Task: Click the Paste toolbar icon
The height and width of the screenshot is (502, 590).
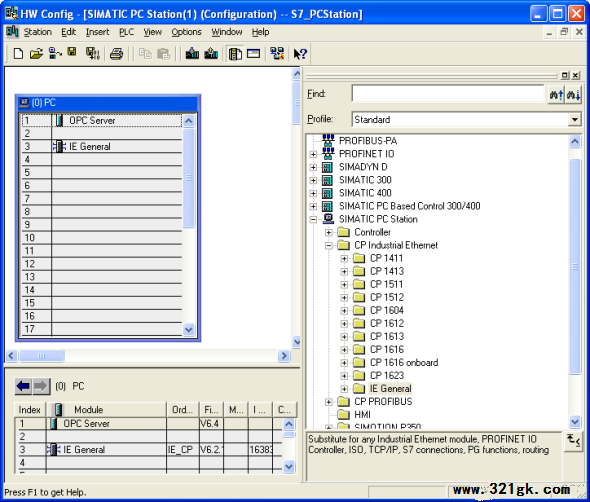Action: [x=163, y=53]
